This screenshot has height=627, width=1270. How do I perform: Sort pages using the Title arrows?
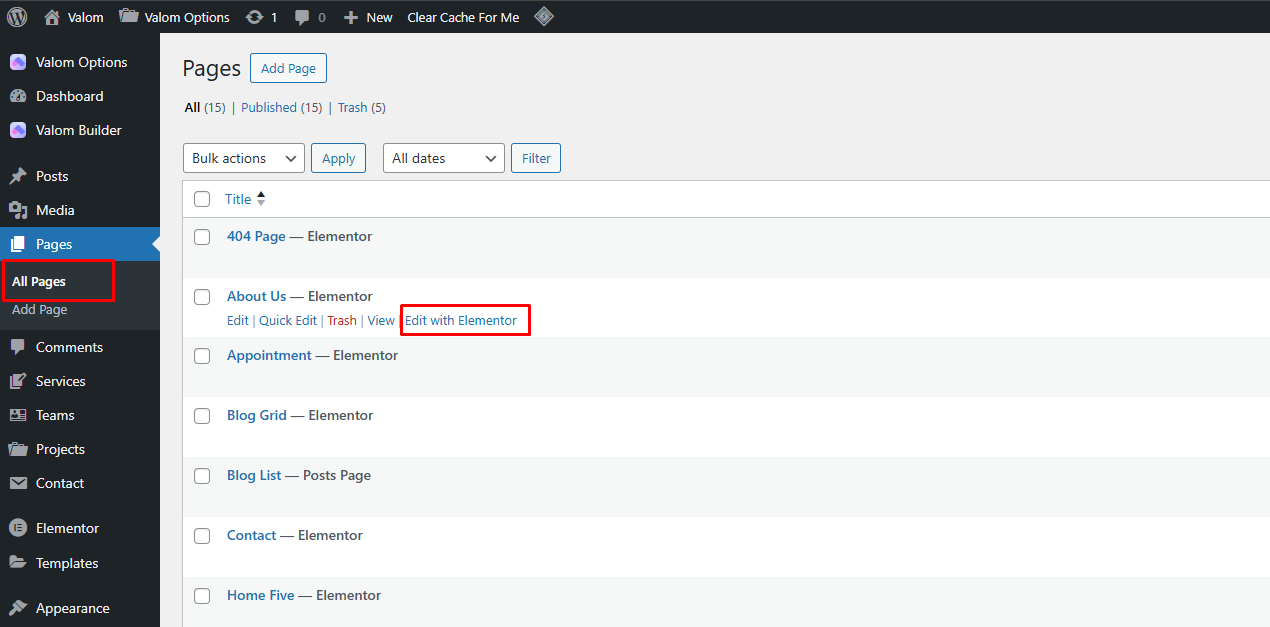(x=261, y=199)
